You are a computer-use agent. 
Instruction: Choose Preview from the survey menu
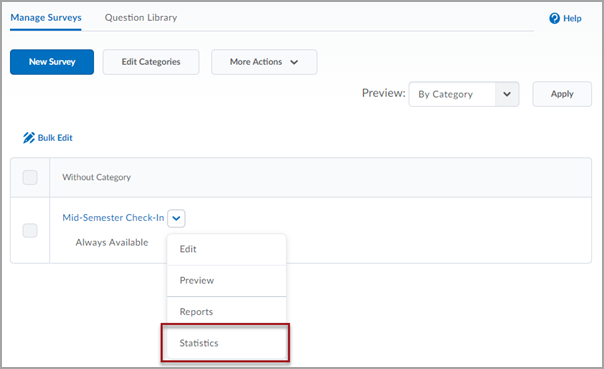pos(226,280)
